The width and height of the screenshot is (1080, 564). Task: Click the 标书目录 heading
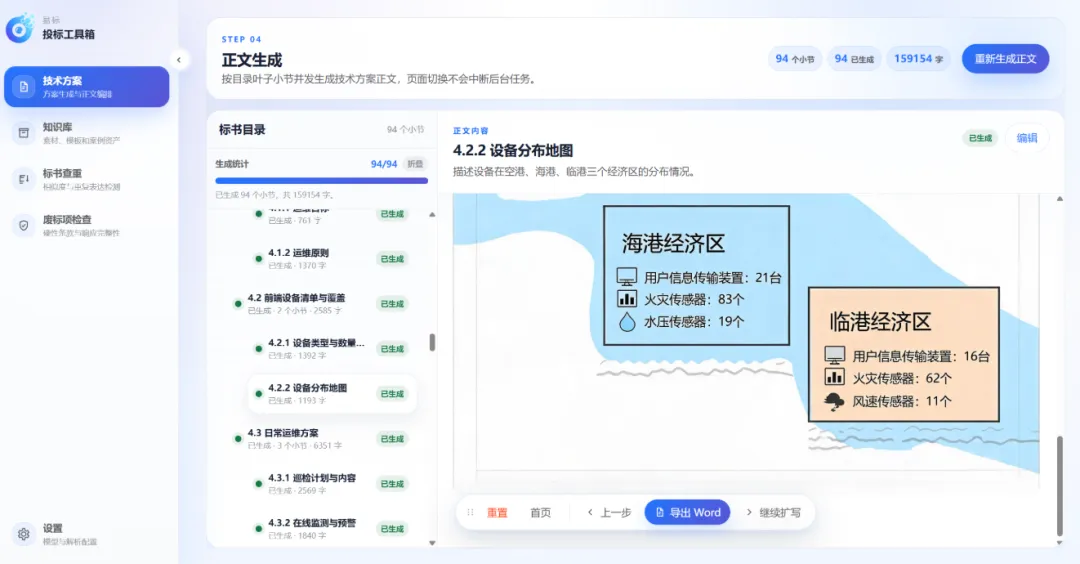click(x=242, y=129)
